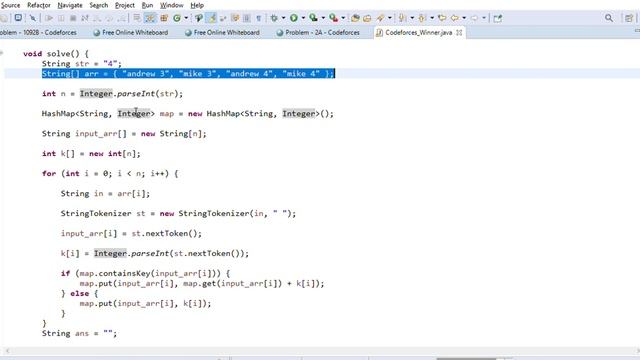The image size is (640, 360).
Task: Open the Run menu
Action: (x=147, y=5)
